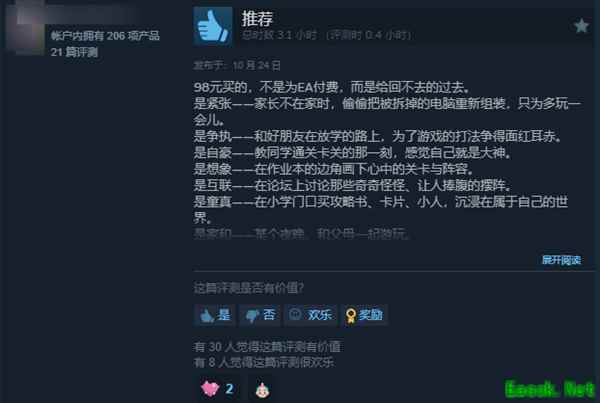The image size is (600, 403).
Task: Vote 是 (yes) for this review
Action: 214,315
